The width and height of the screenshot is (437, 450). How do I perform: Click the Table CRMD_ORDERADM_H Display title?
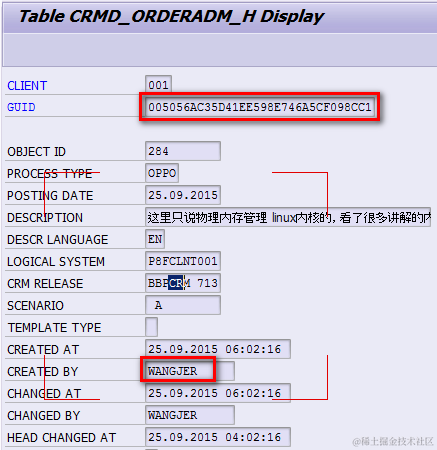click(x=171, y=17)
